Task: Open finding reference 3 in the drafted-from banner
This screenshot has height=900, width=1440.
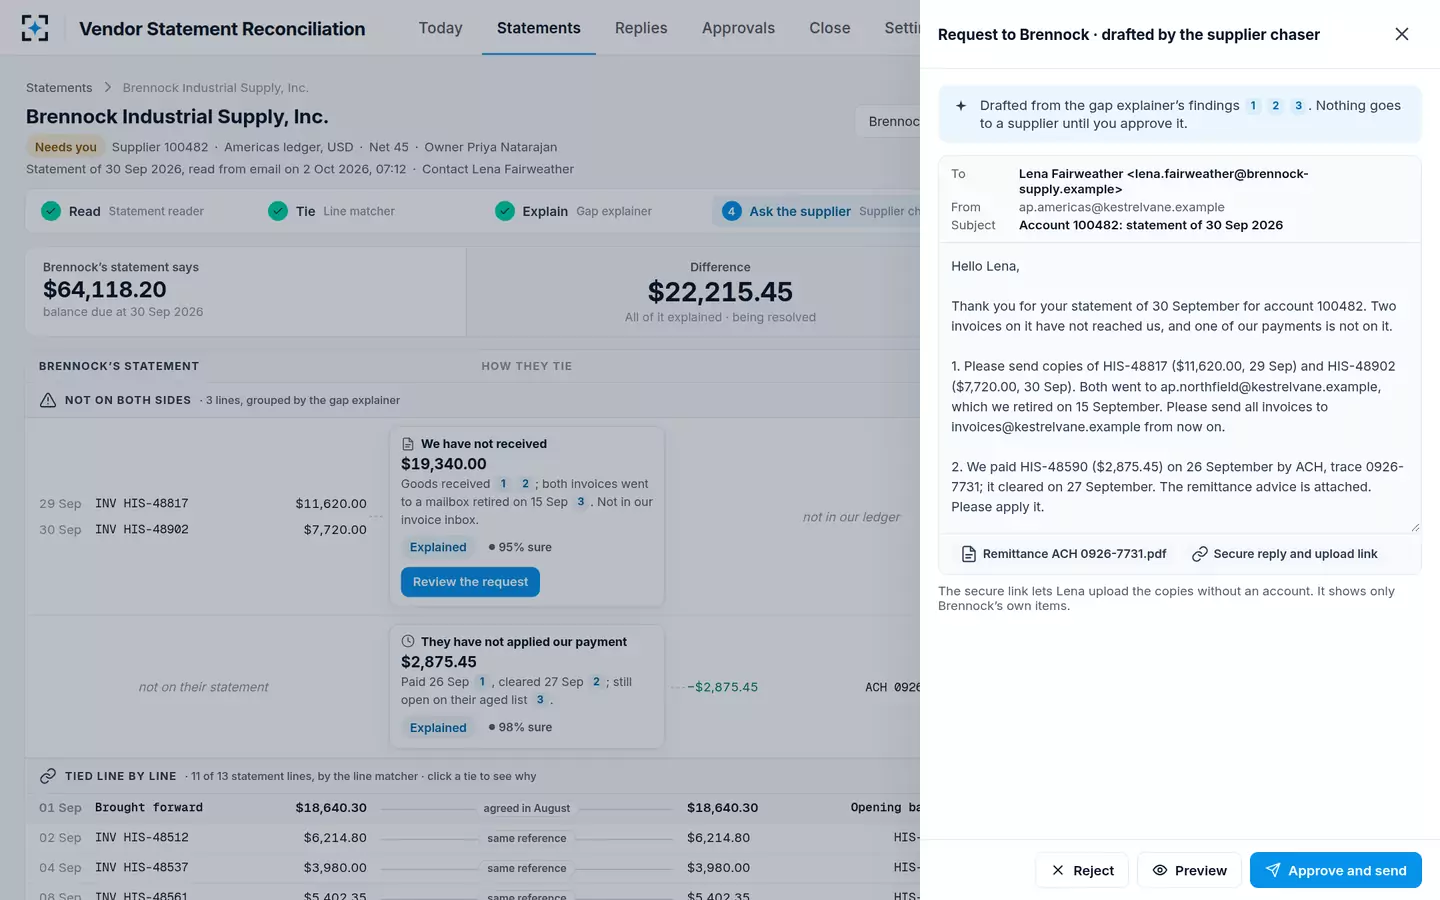Action: (1298, 106)
